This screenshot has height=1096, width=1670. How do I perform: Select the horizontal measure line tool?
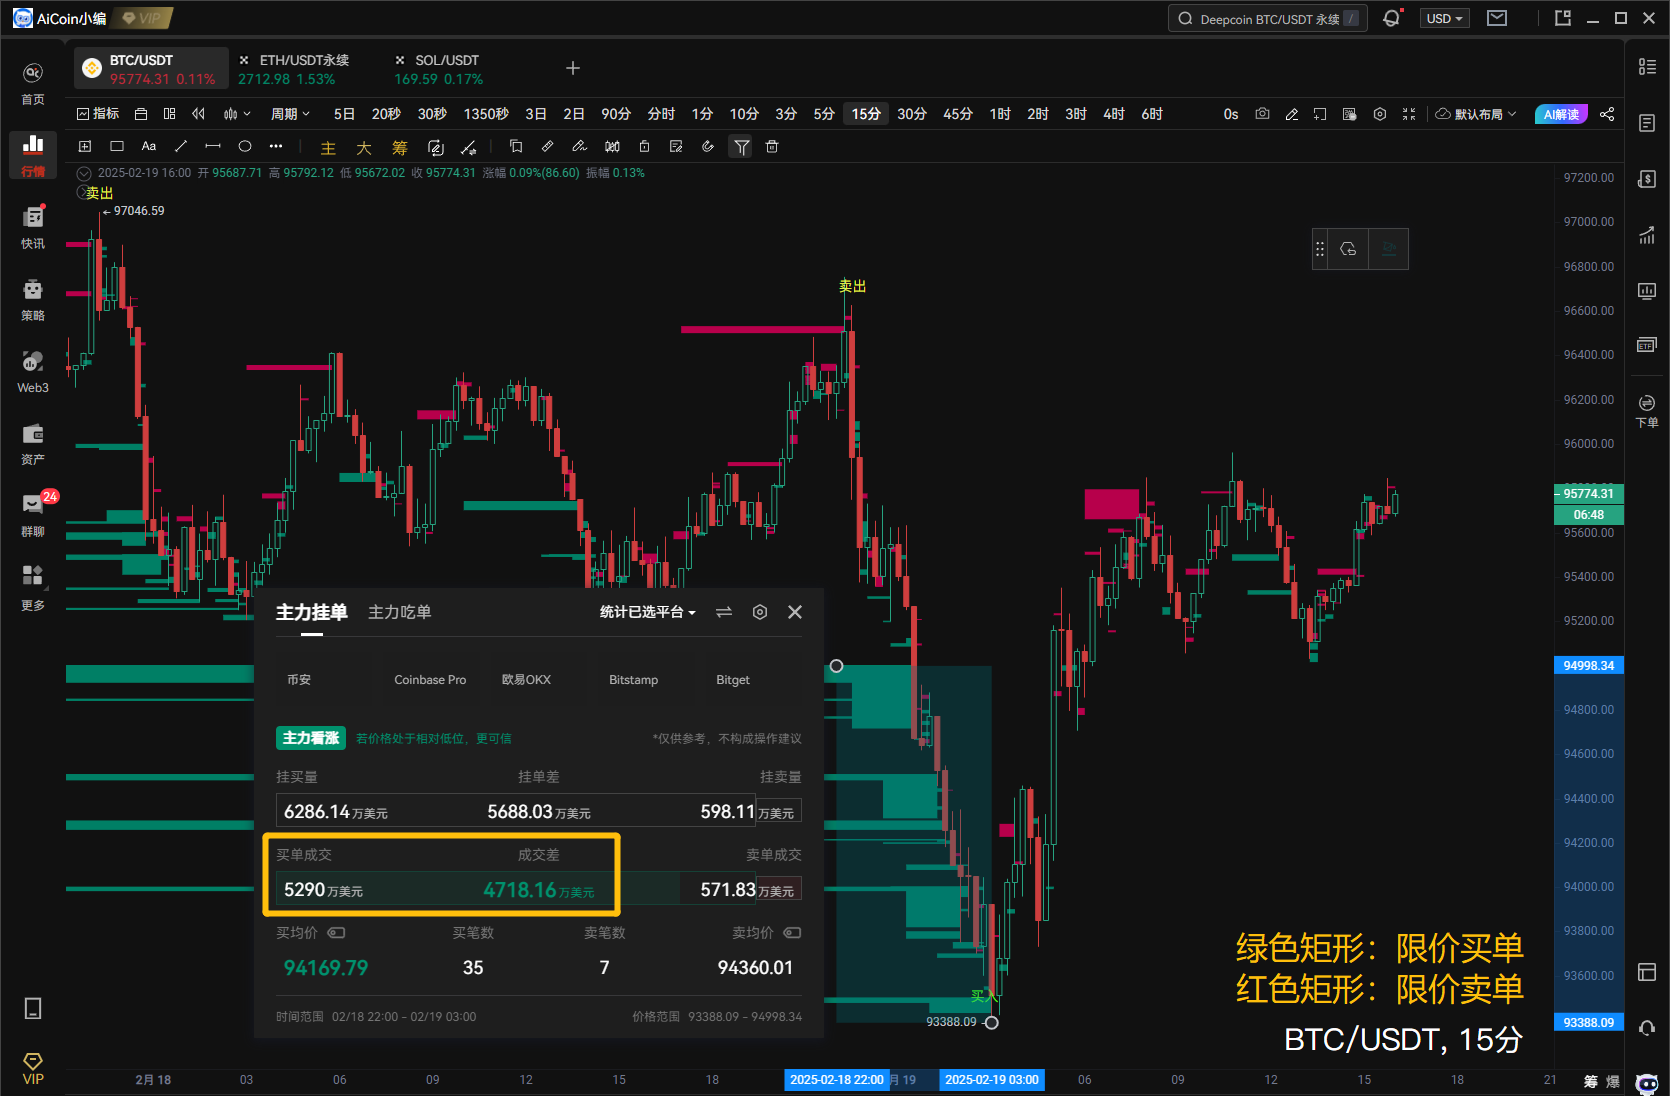pyautogui.click(x=213, y=146)
